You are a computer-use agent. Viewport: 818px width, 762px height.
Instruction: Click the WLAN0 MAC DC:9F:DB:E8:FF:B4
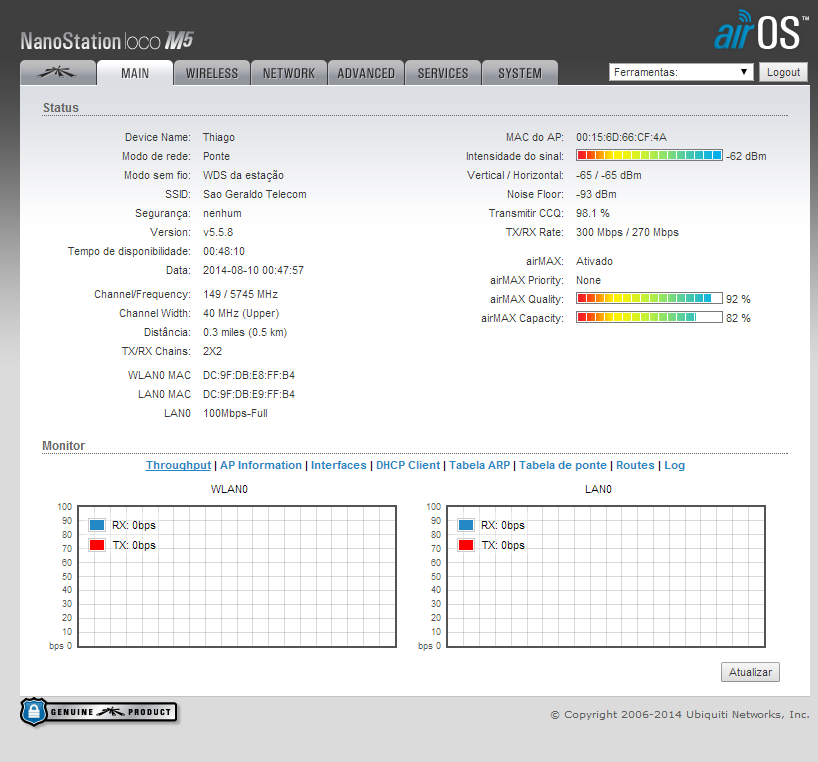[x=249, y=375]
